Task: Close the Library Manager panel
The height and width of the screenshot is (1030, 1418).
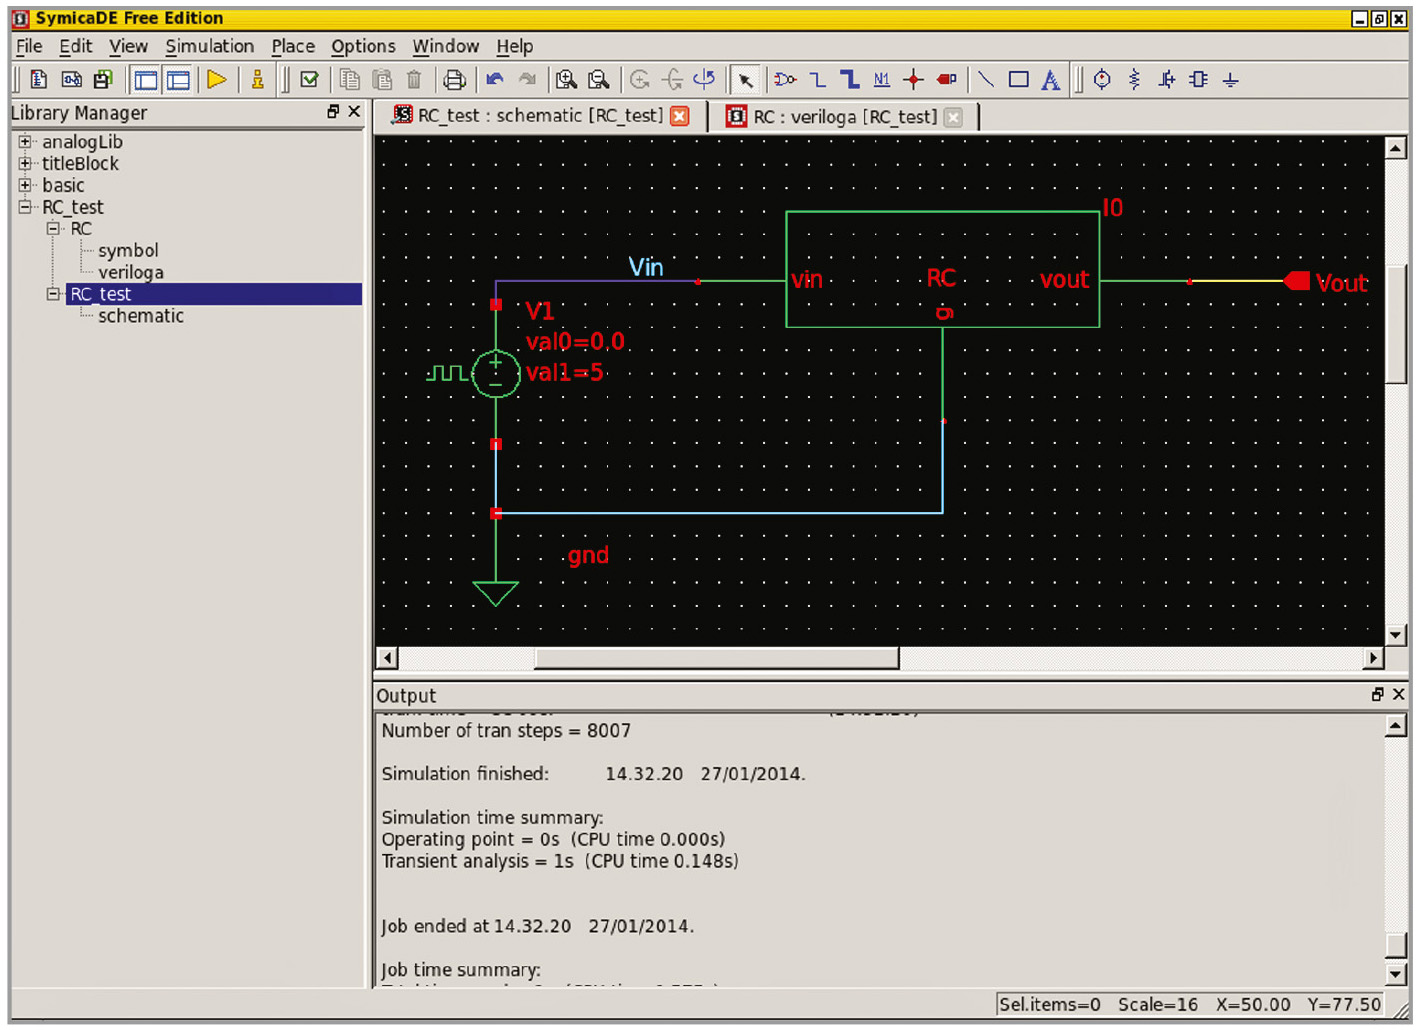Action: [x=354, y=112]
